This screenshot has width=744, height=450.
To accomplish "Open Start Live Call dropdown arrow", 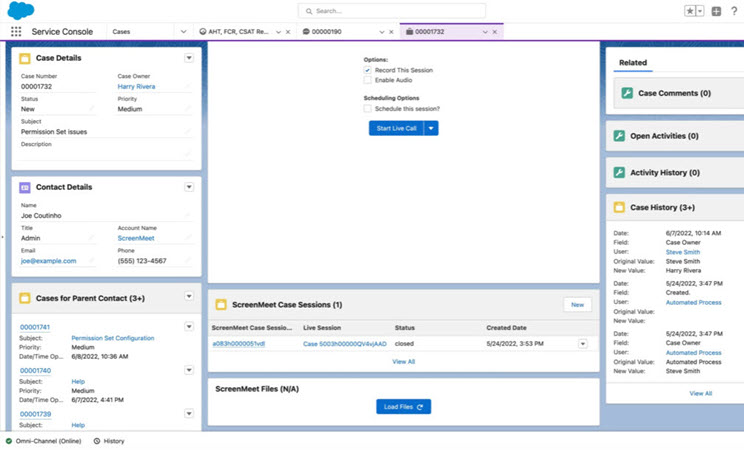I will pos(431,128).
